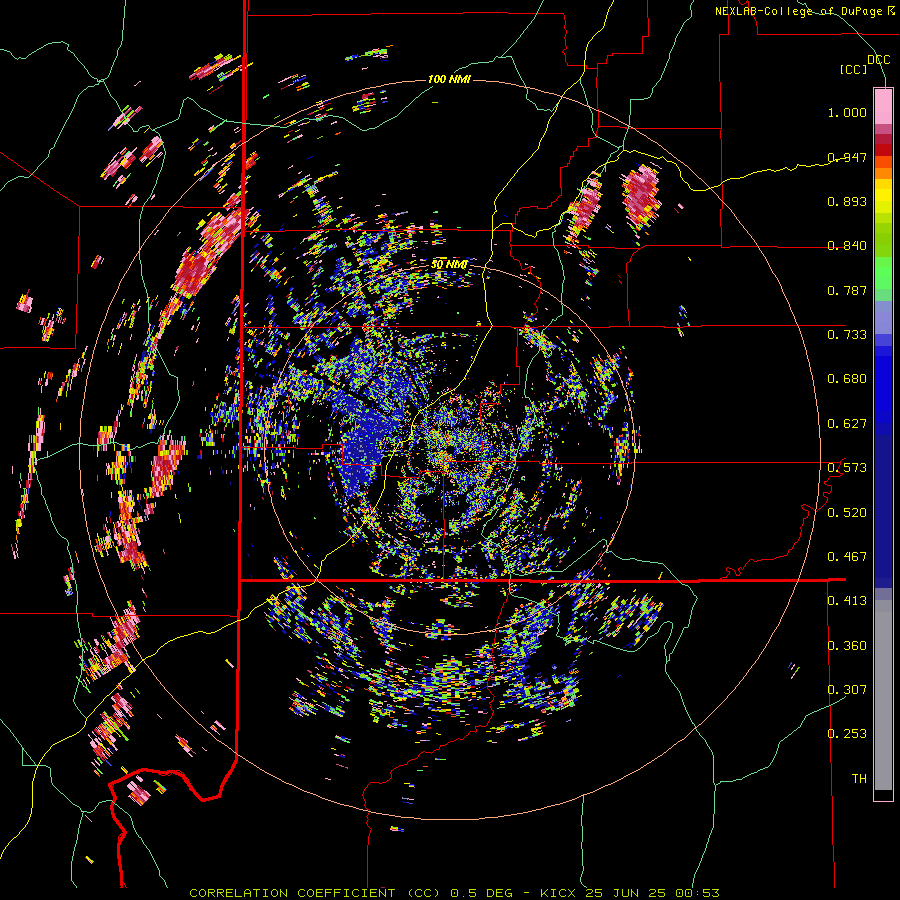Click the 0.893 legend value

[847, 201]
